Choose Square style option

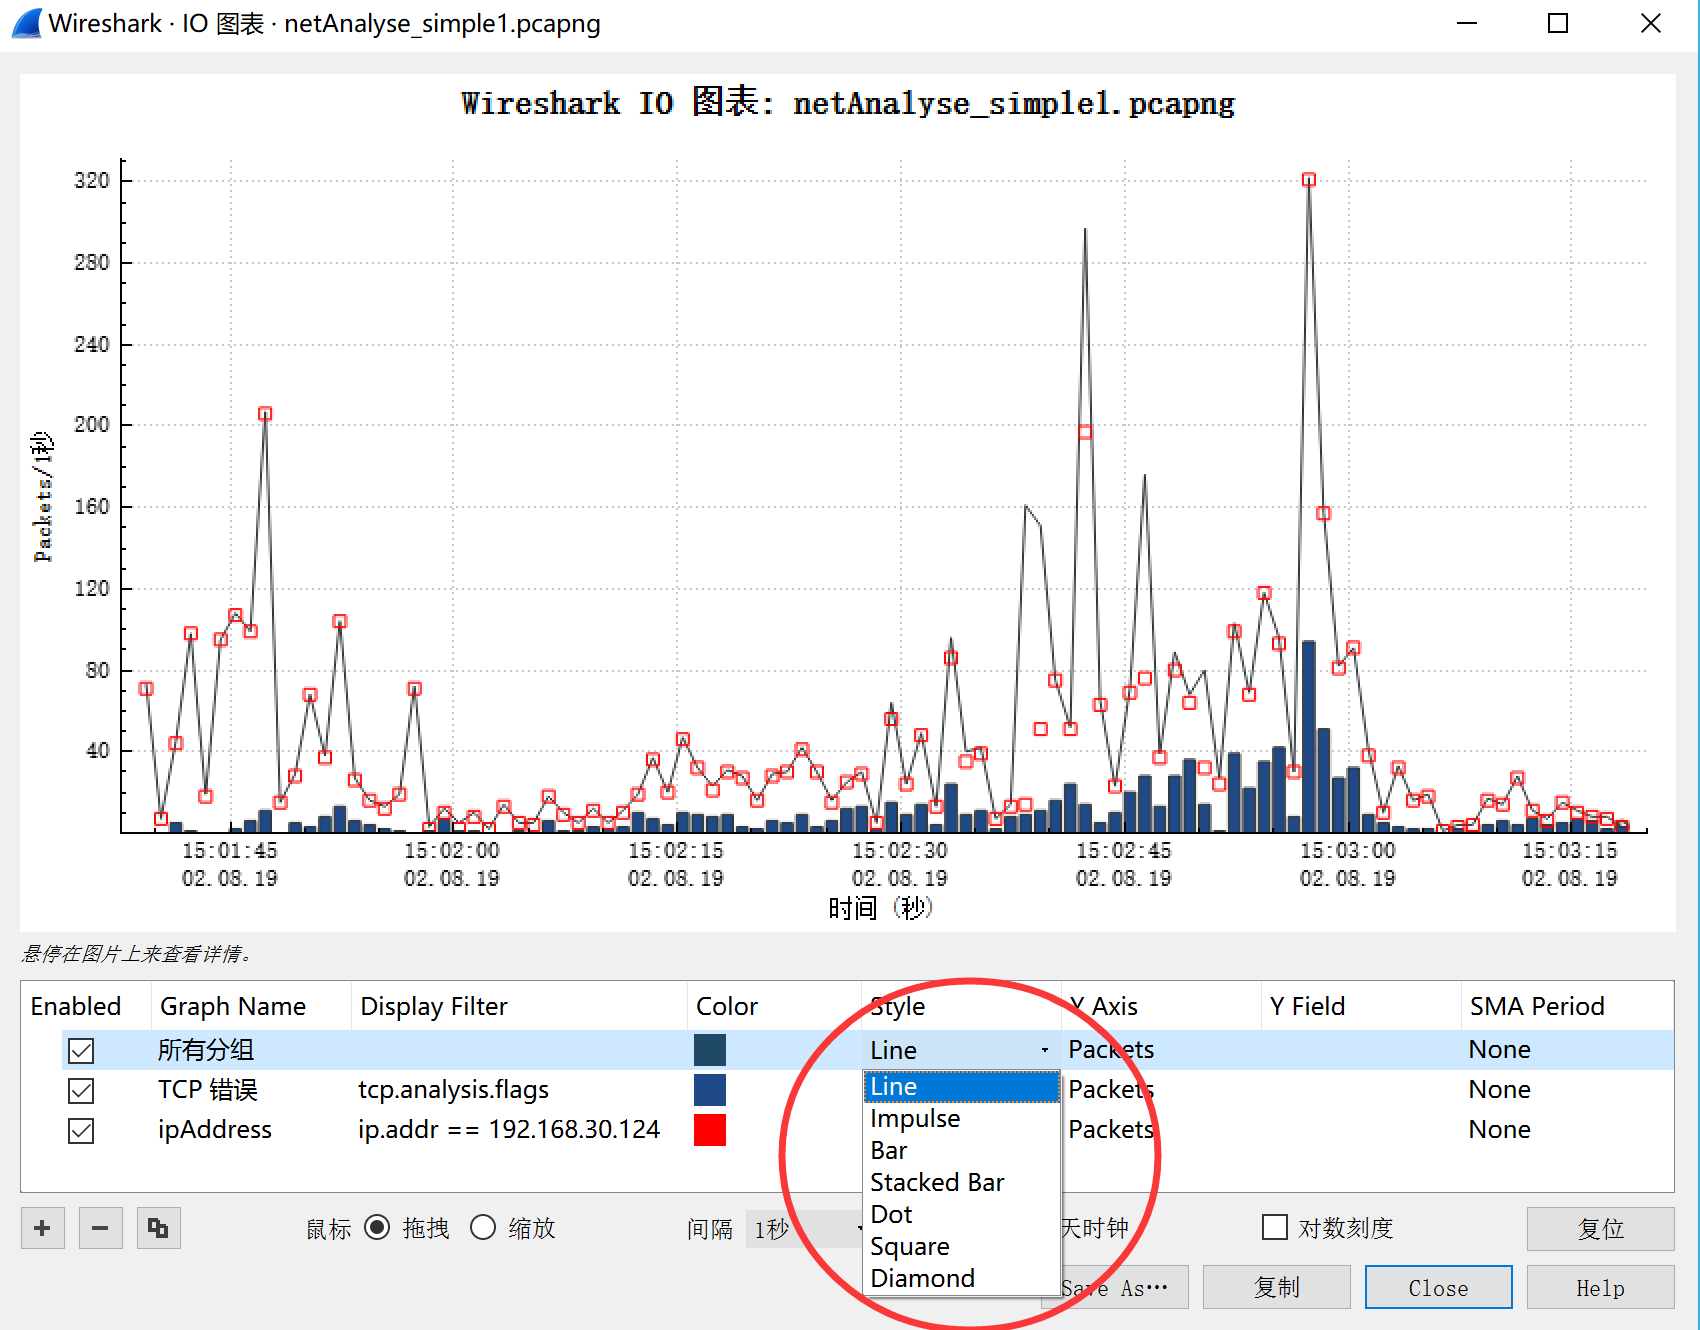click(961, 1247)
